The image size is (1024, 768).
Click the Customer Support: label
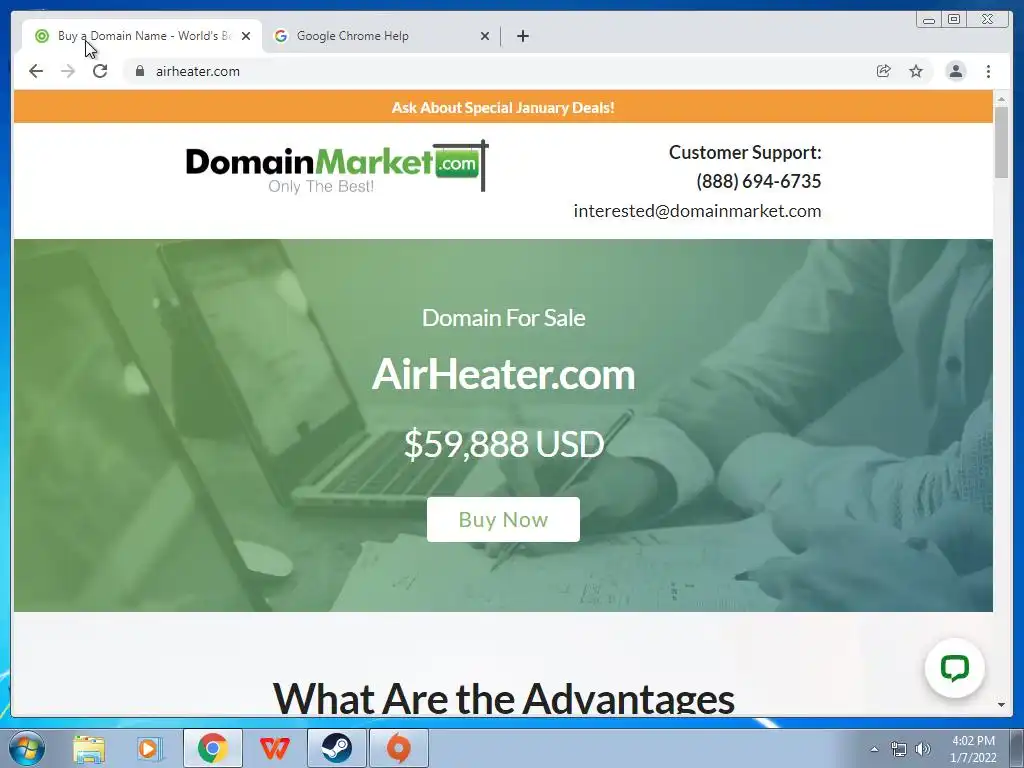[x=745, y=152]
